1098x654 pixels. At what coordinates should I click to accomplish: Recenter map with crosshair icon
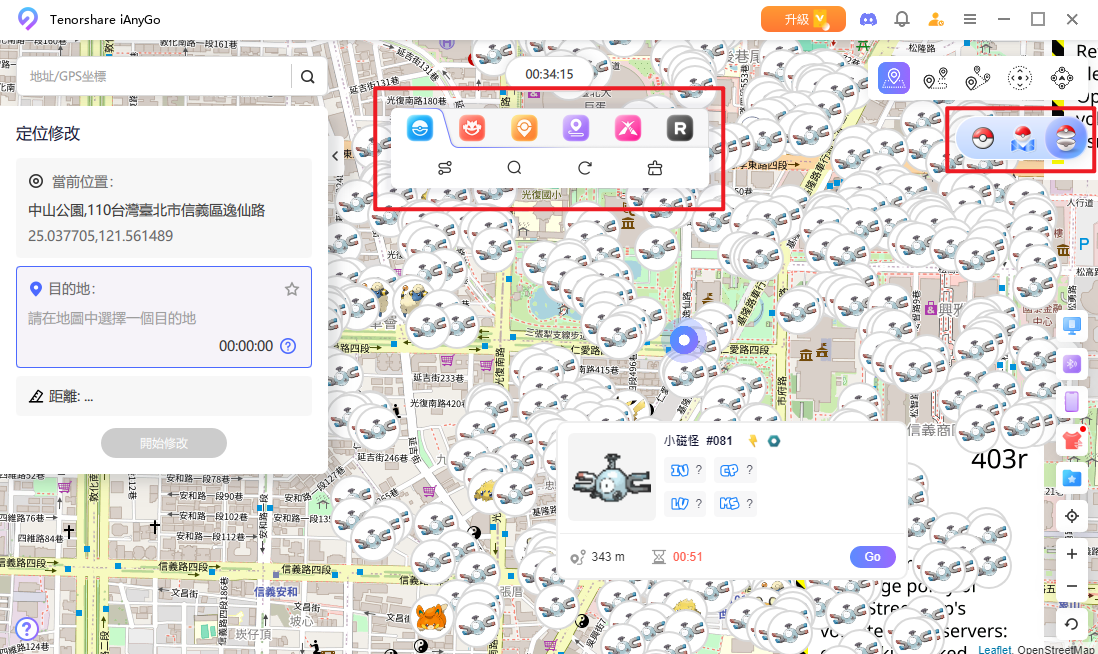pos(1071,517)
